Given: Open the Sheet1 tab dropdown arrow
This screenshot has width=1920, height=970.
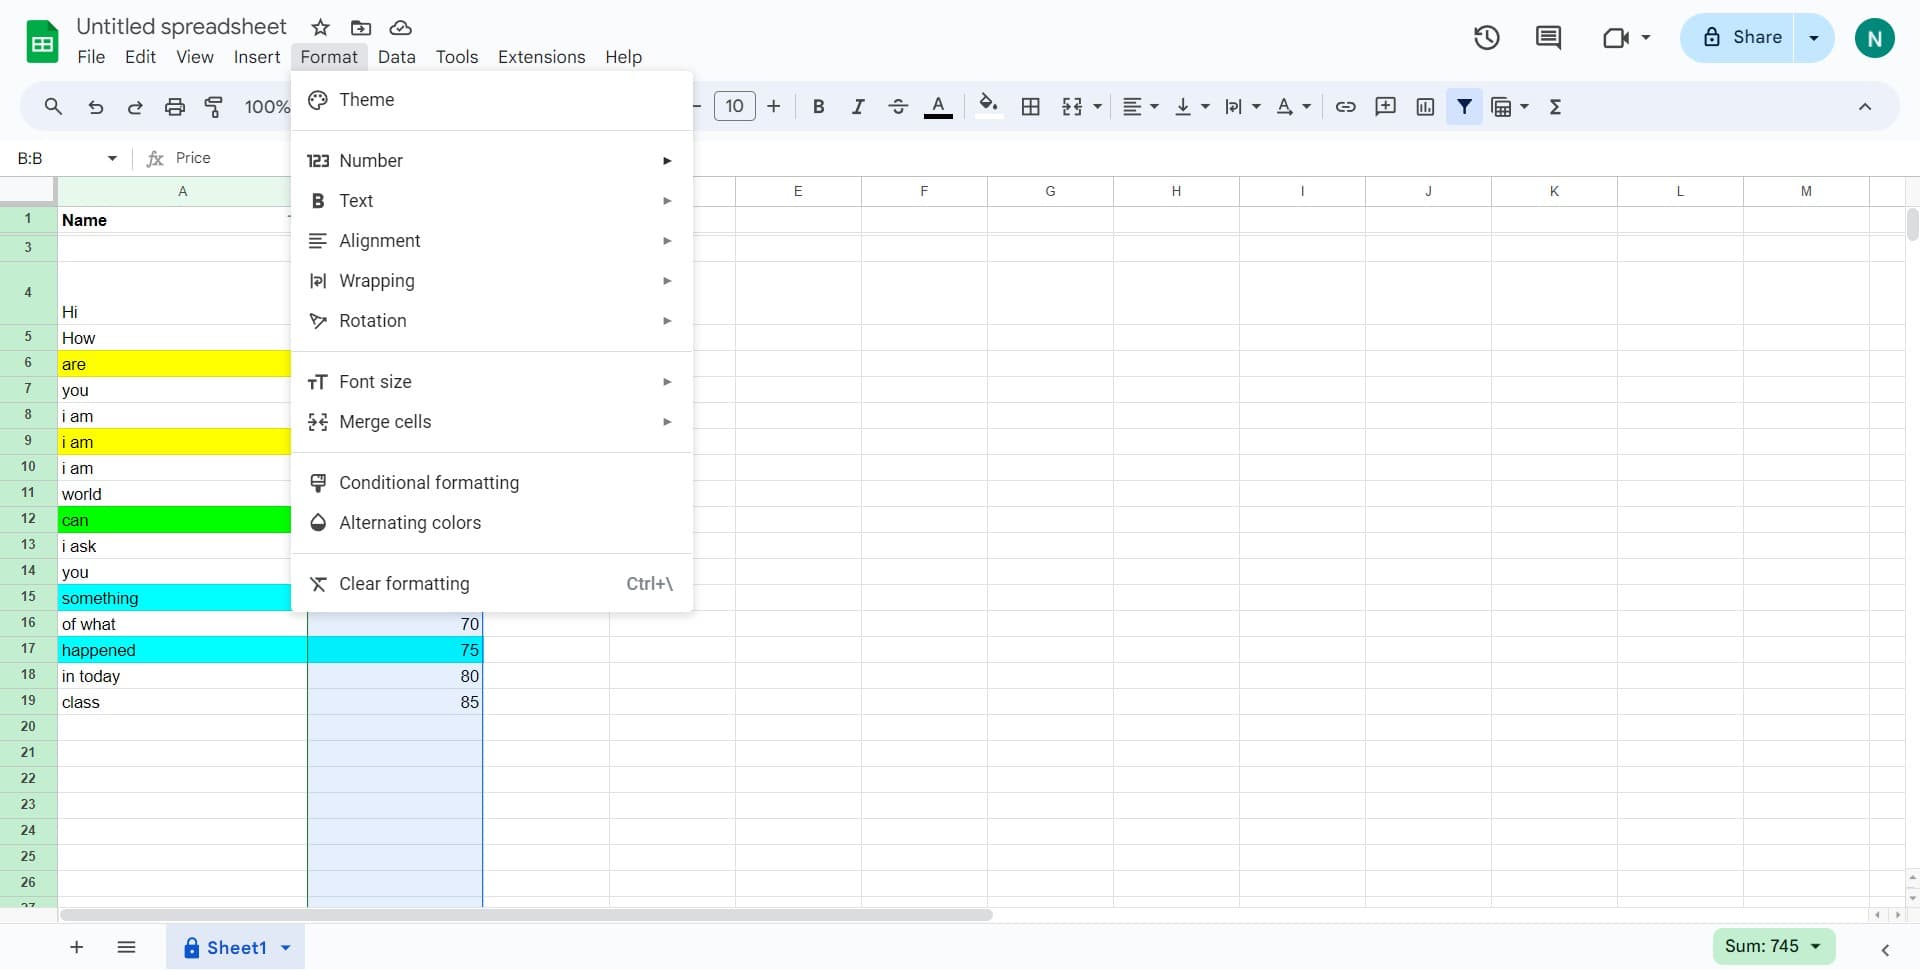Looking at the screenshot, I should coord(286,948).
